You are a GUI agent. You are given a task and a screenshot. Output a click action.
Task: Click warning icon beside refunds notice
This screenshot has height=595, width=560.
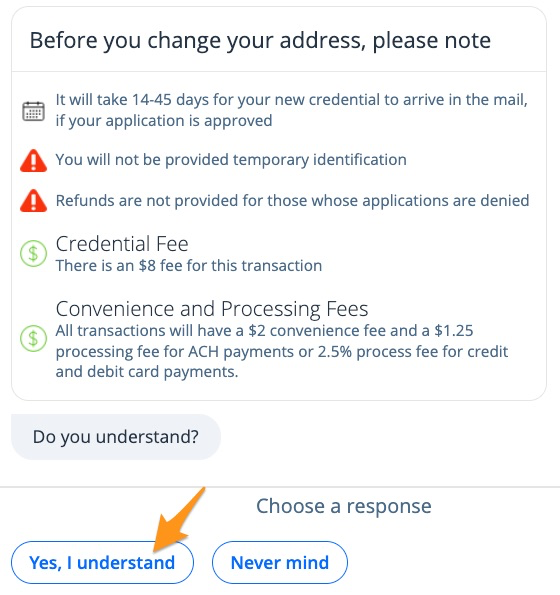[x=33, y=200]
